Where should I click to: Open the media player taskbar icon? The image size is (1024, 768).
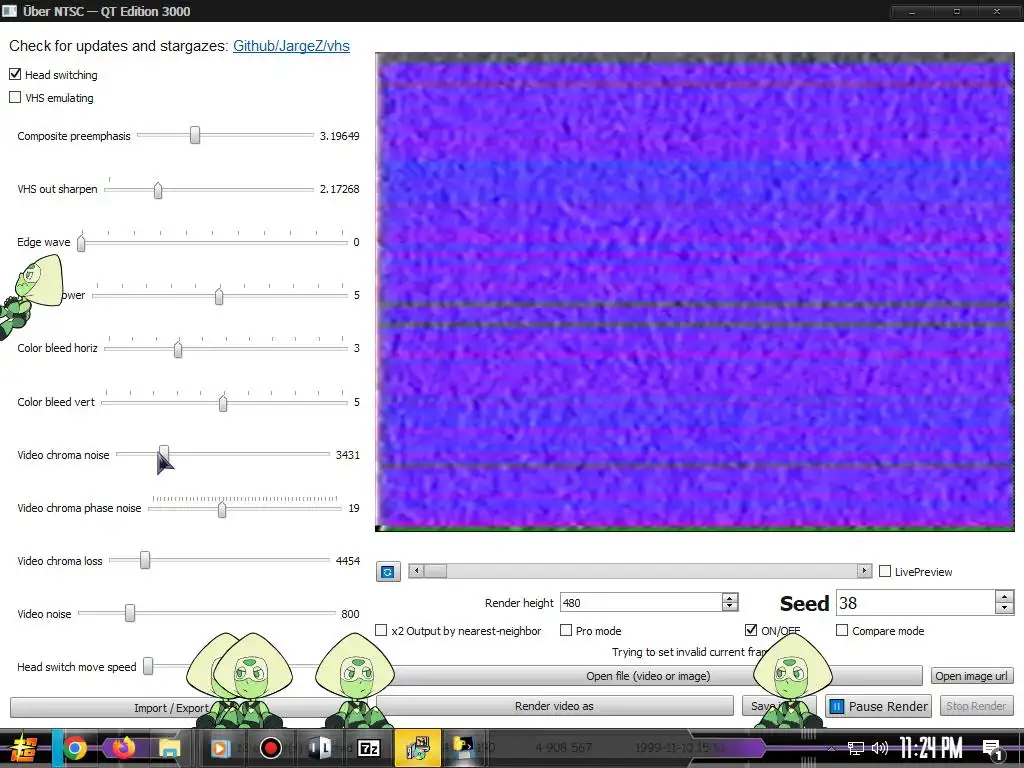[x=219, y=748]
